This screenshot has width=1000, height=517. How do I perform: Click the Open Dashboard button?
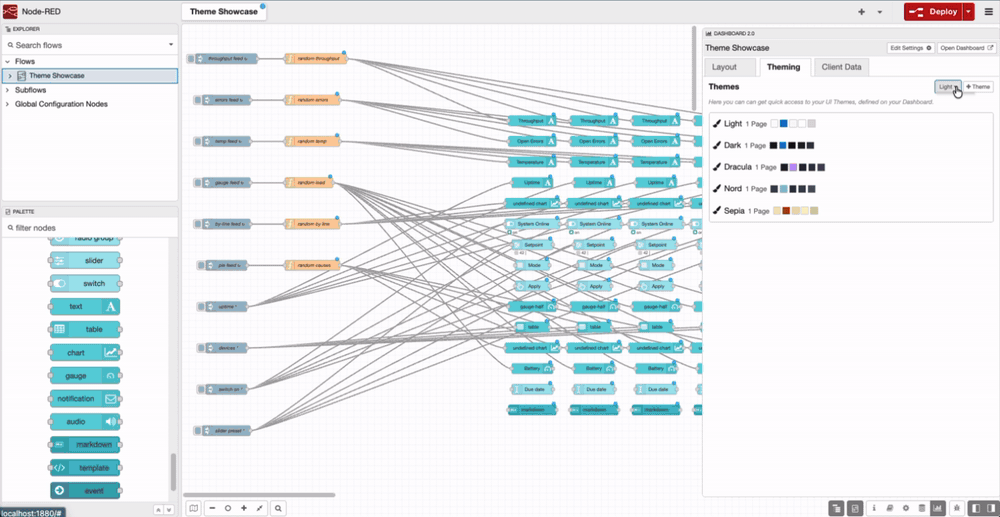(967, 48)
